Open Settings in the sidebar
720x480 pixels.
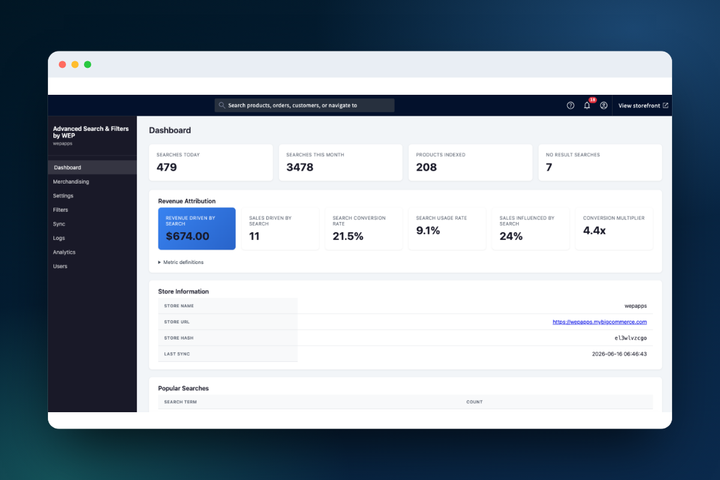[63, 196]
